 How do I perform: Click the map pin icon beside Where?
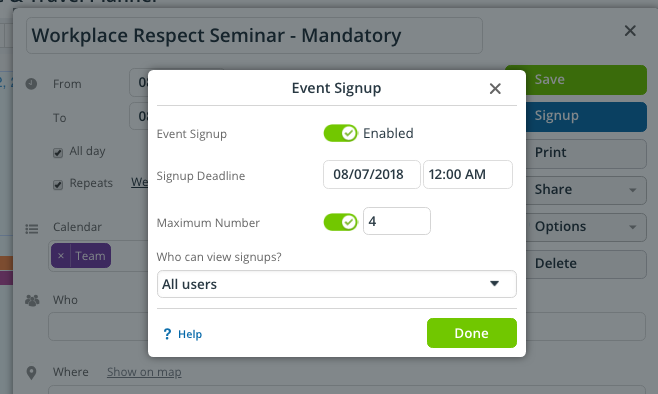31,373
